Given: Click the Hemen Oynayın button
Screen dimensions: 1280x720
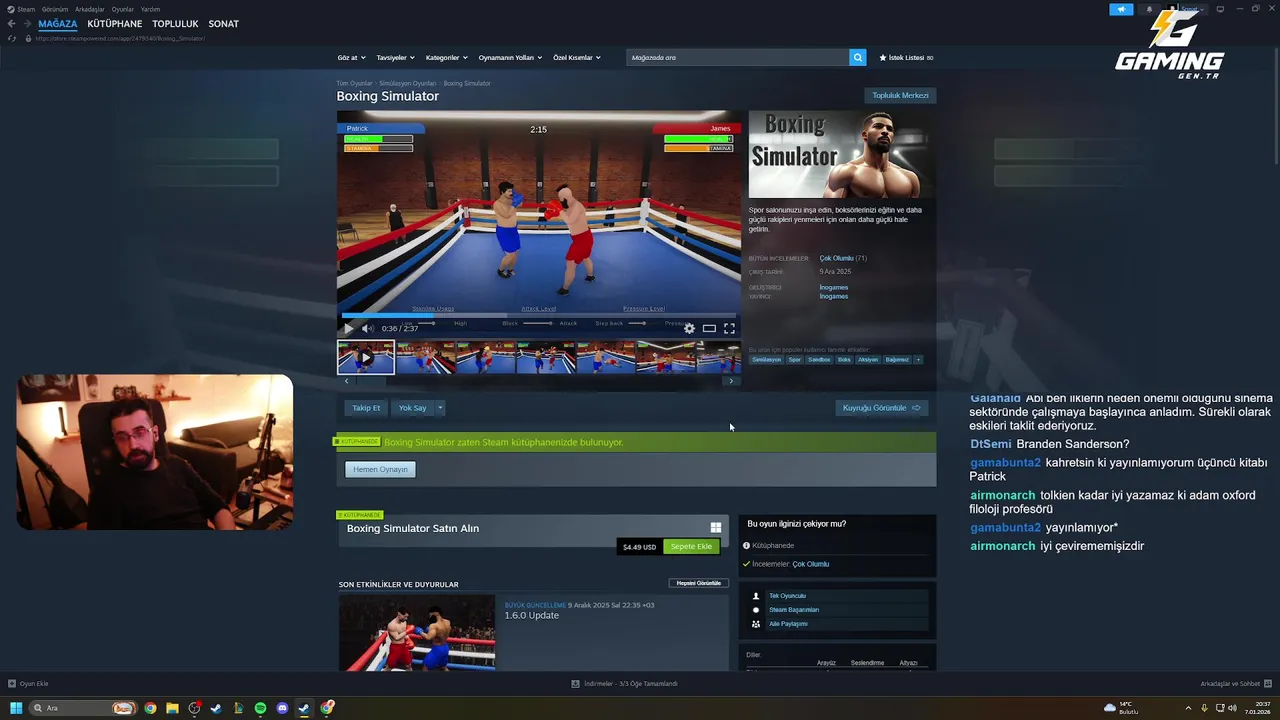Looking at the screenshot, I should (x=380, y=469).
